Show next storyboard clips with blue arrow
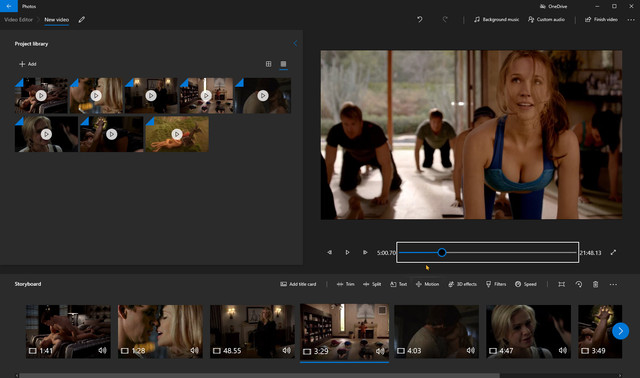 (620, 331)
